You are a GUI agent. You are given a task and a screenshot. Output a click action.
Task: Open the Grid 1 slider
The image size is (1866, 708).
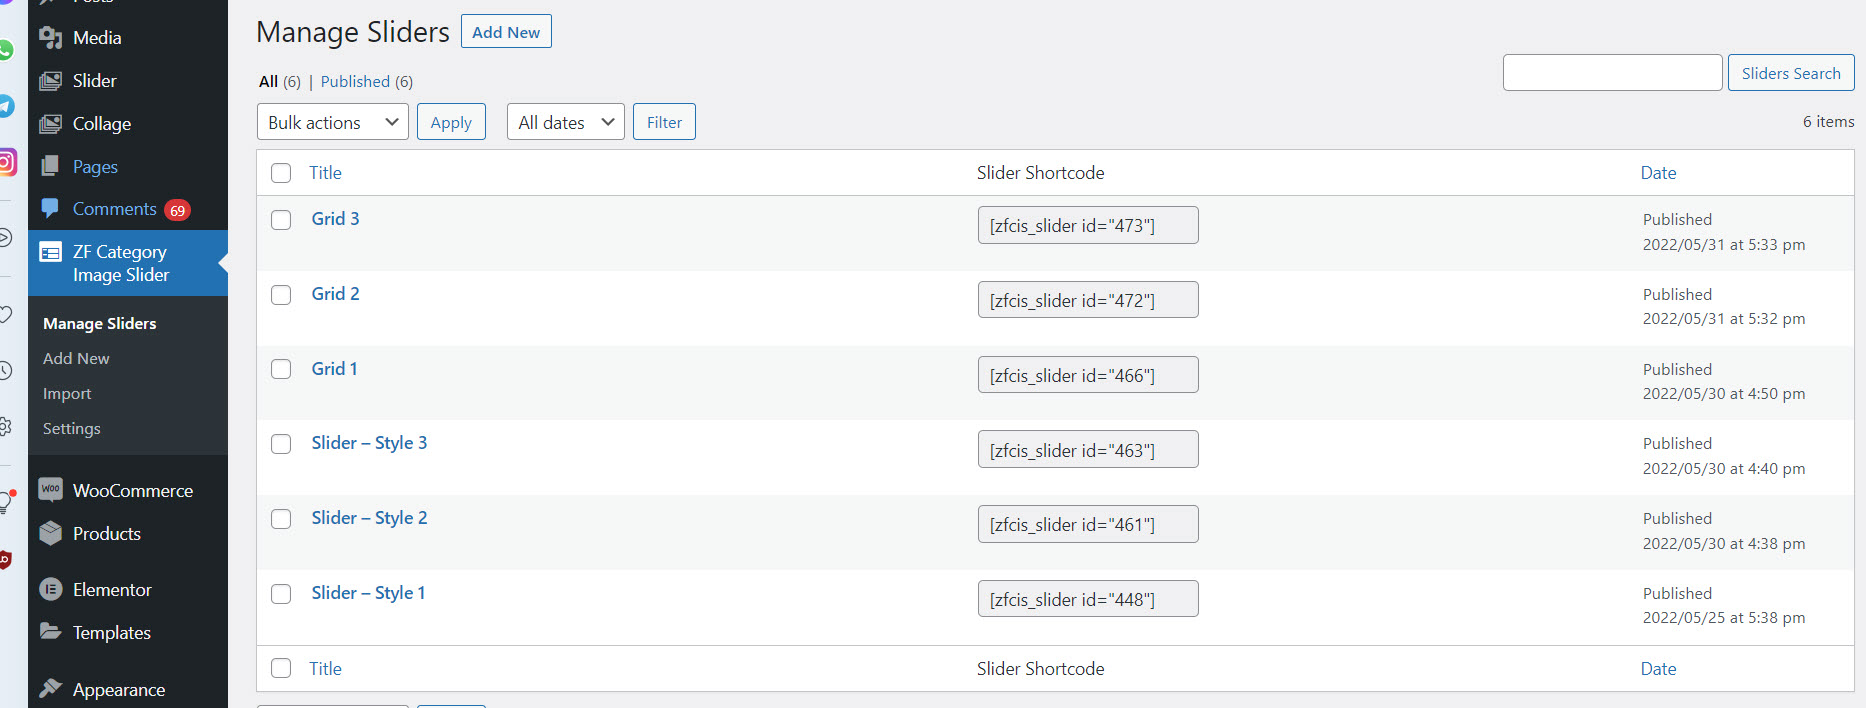(x=334, y=369)
